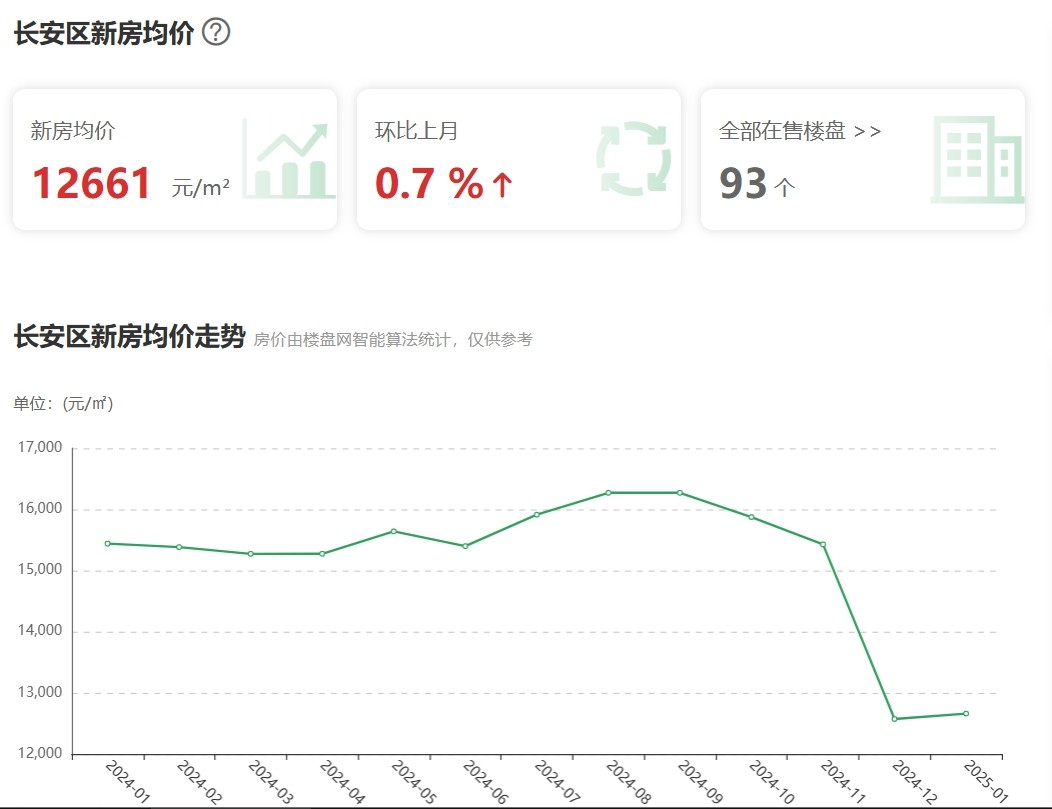Viewport: 1052px width, 809px height.
Task: Click the 长安区新房均价走势 heading
Action: pos(129,337)
